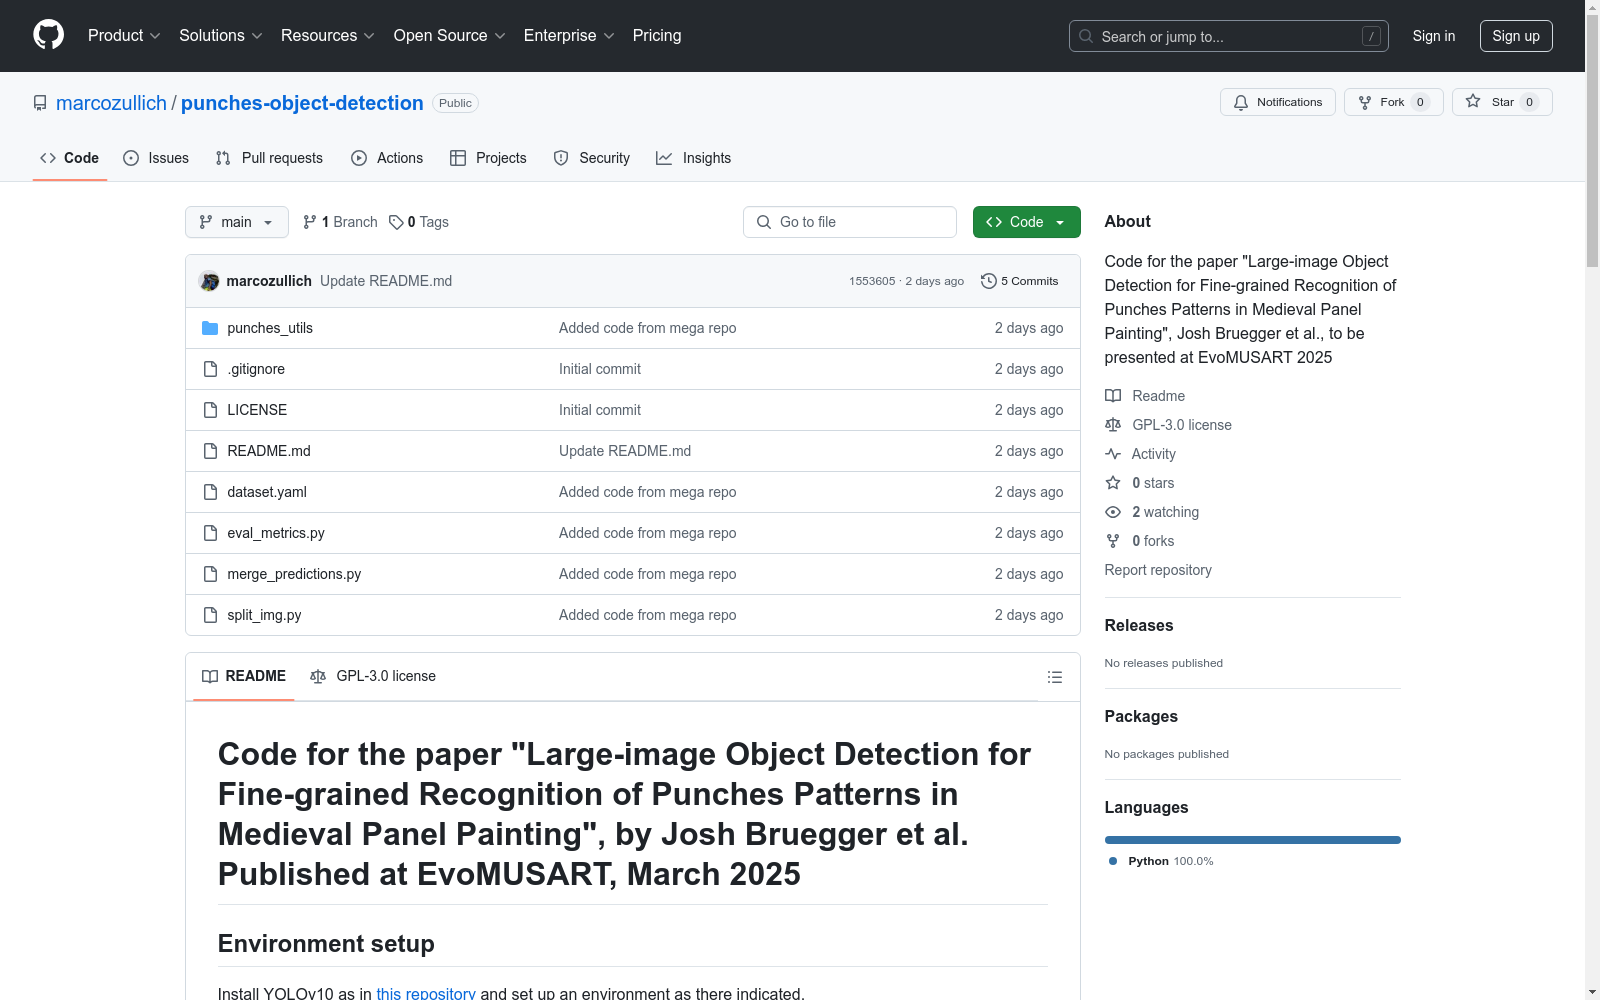Select the Code repository tab
The image size is (1600, 1000).
70,158
